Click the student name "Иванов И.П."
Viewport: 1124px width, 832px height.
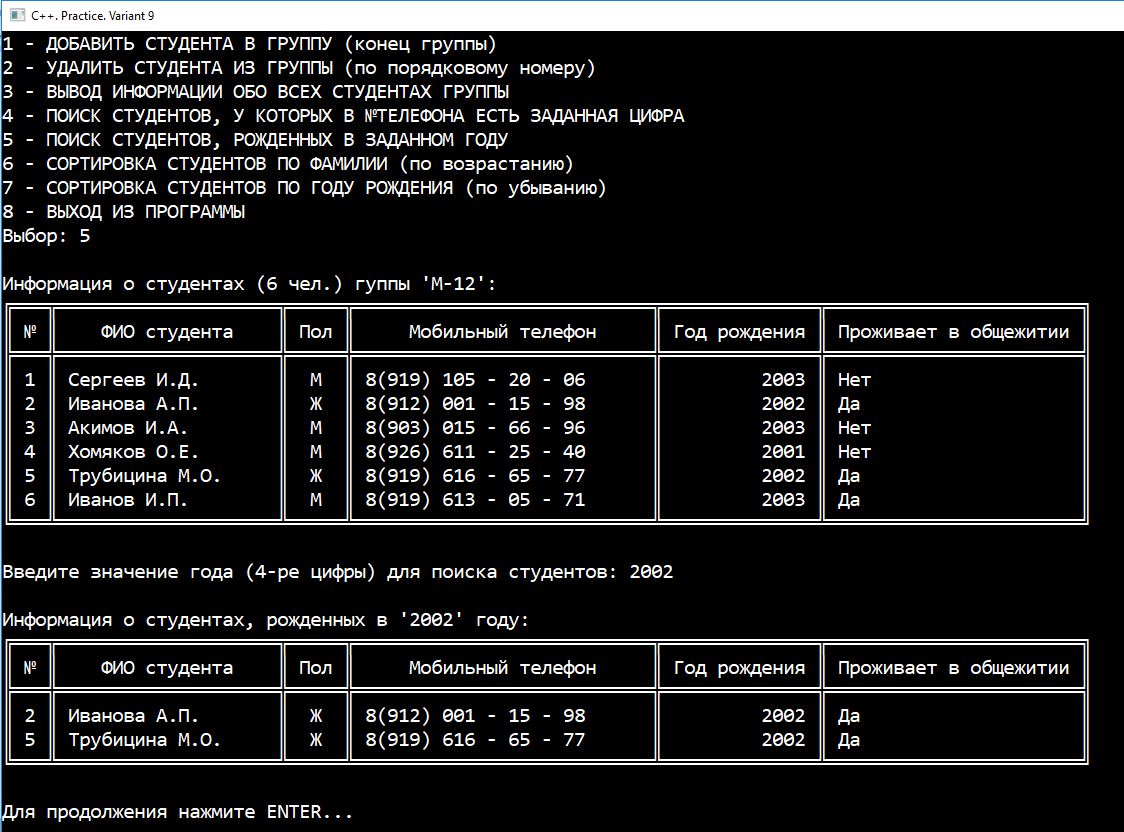[128, 500]
